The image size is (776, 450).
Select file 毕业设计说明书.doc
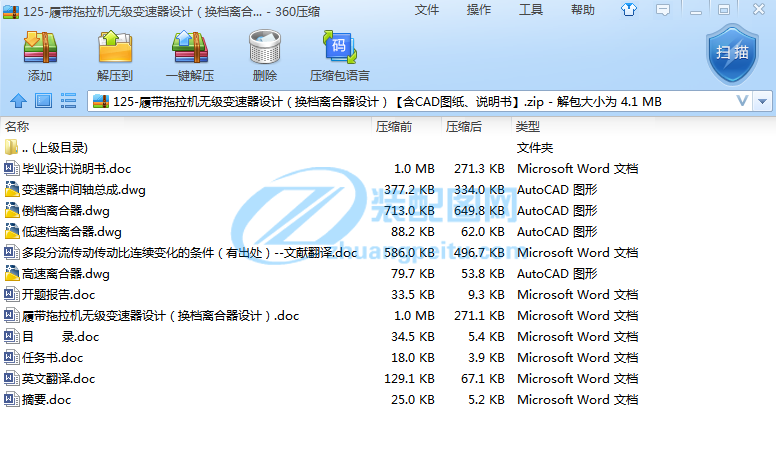pyautogui.click(x=77, y=169)
